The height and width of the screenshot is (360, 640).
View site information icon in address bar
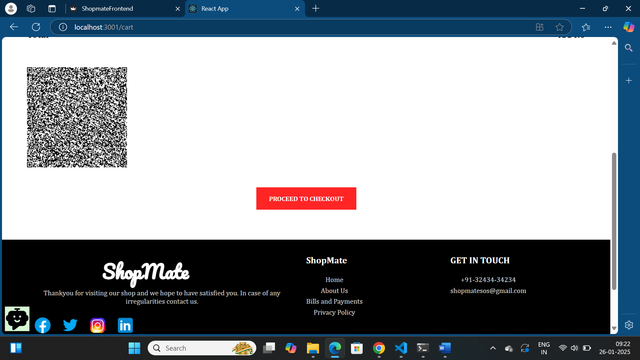point(63,27)
